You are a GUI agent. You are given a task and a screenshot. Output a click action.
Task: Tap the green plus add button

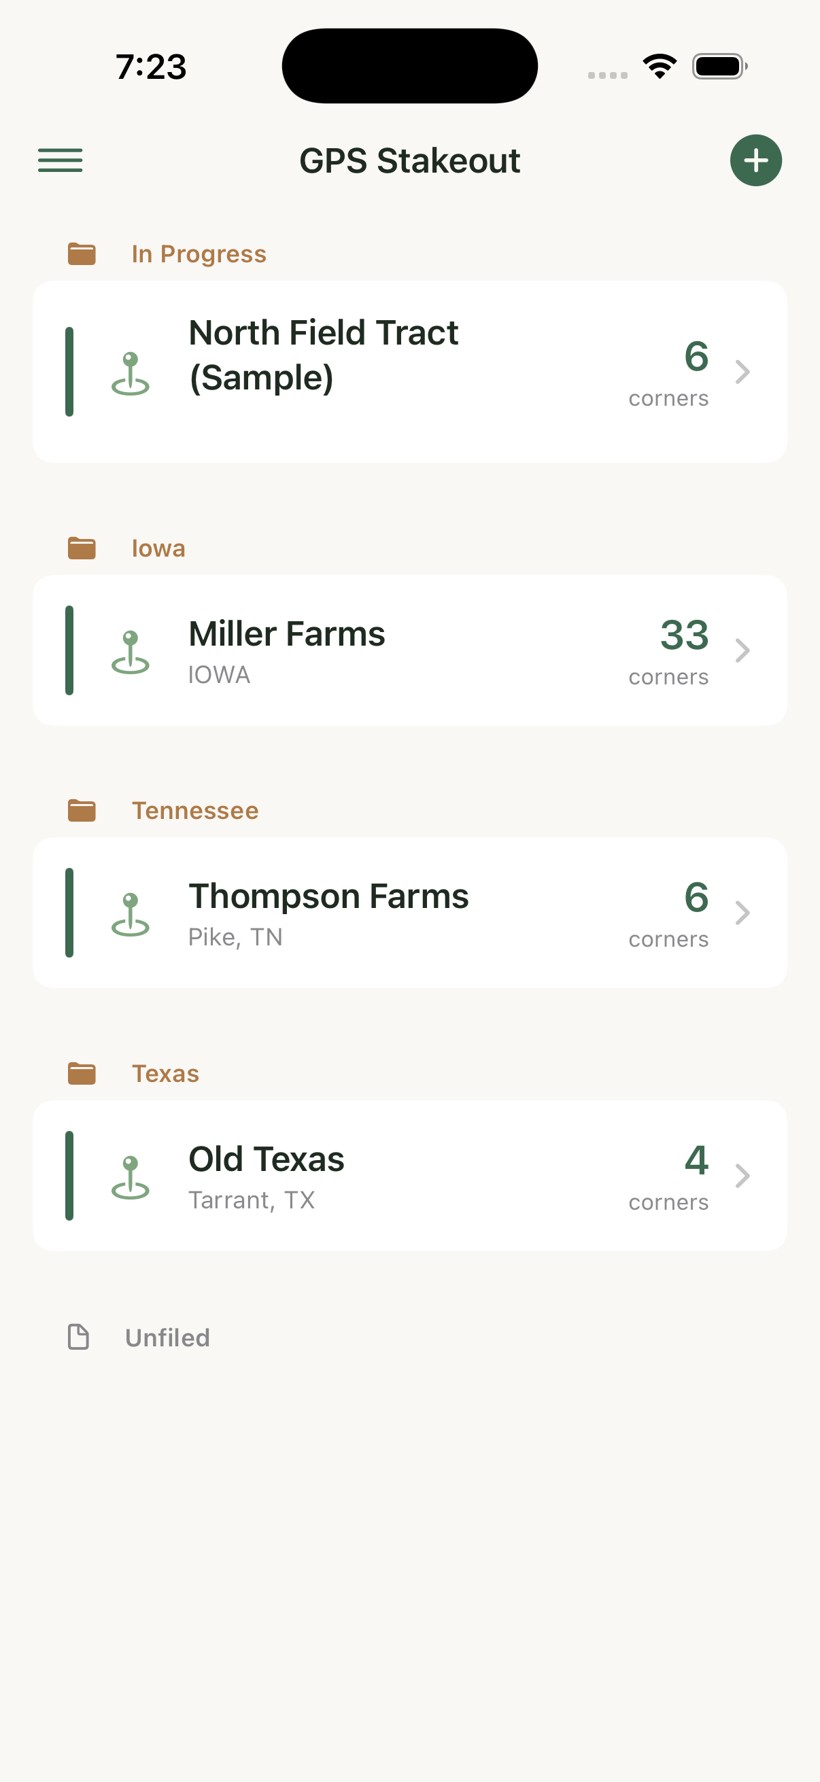(756, 160)
